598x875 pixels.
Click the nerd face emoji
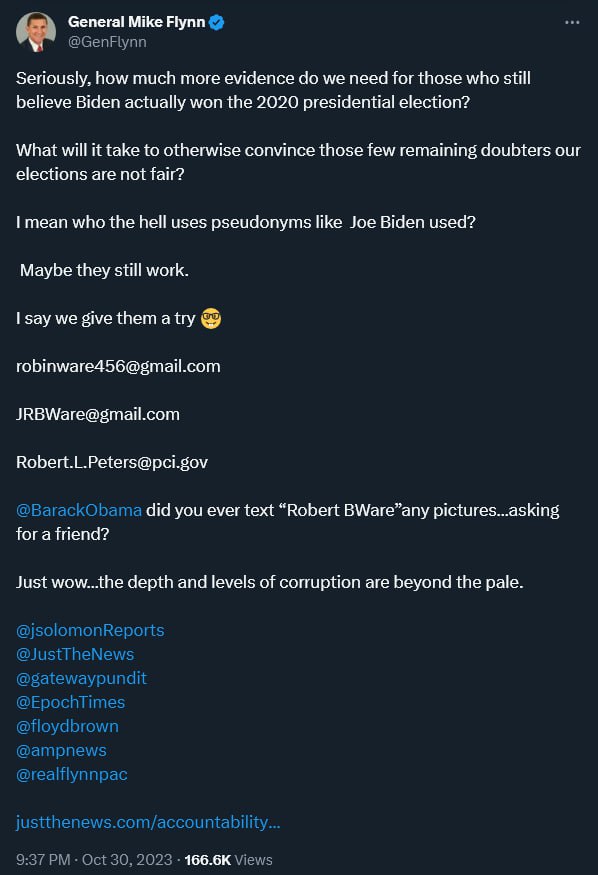(211, 319)
